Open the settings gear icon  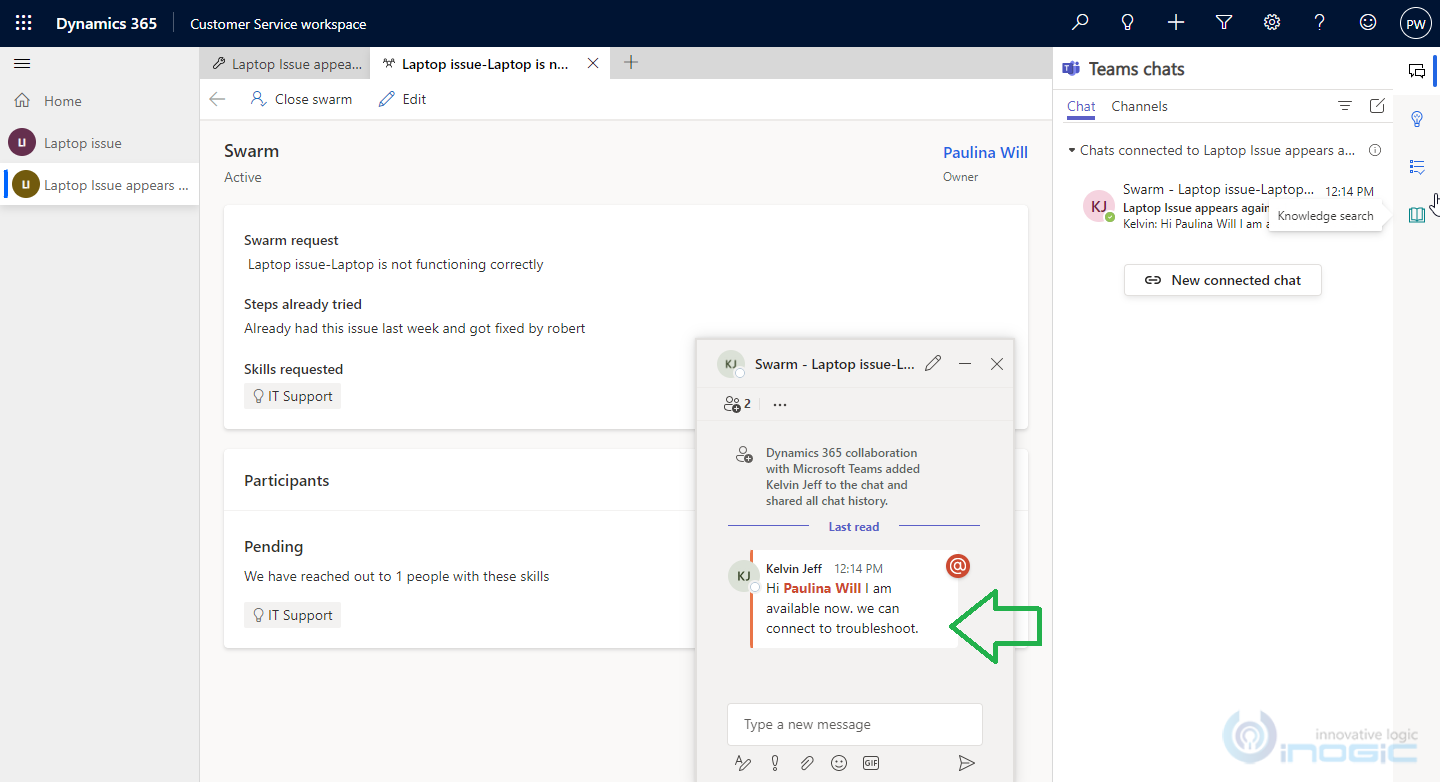pyautogui.click(x=1272, y=23)
